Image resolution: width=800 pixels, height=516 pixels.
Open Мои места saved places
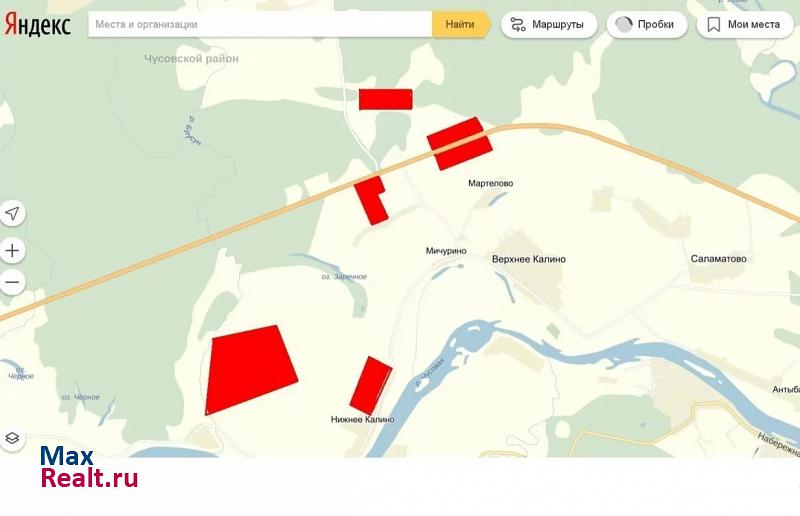pyautogui.click(x=743, y=24)
